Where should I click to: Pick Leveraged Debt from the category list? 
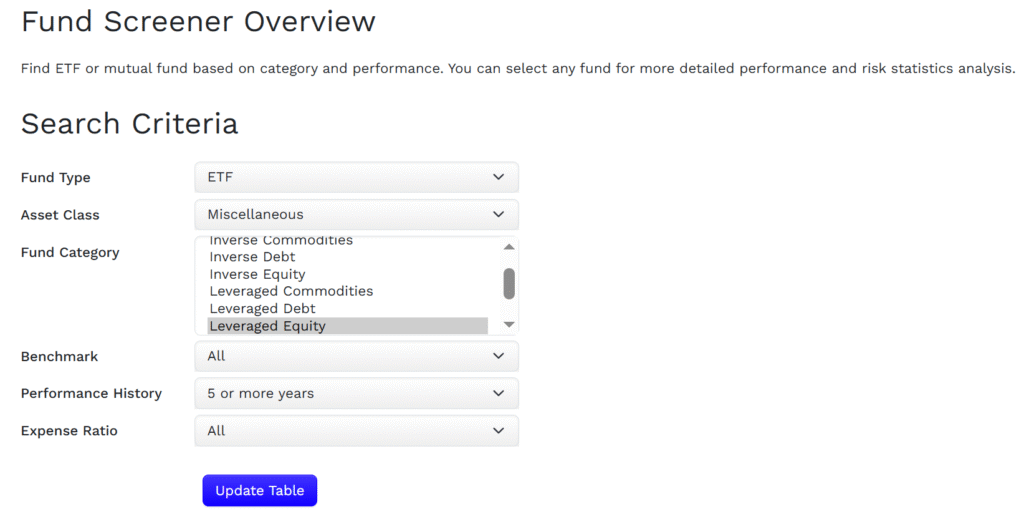tap(262, 308)
